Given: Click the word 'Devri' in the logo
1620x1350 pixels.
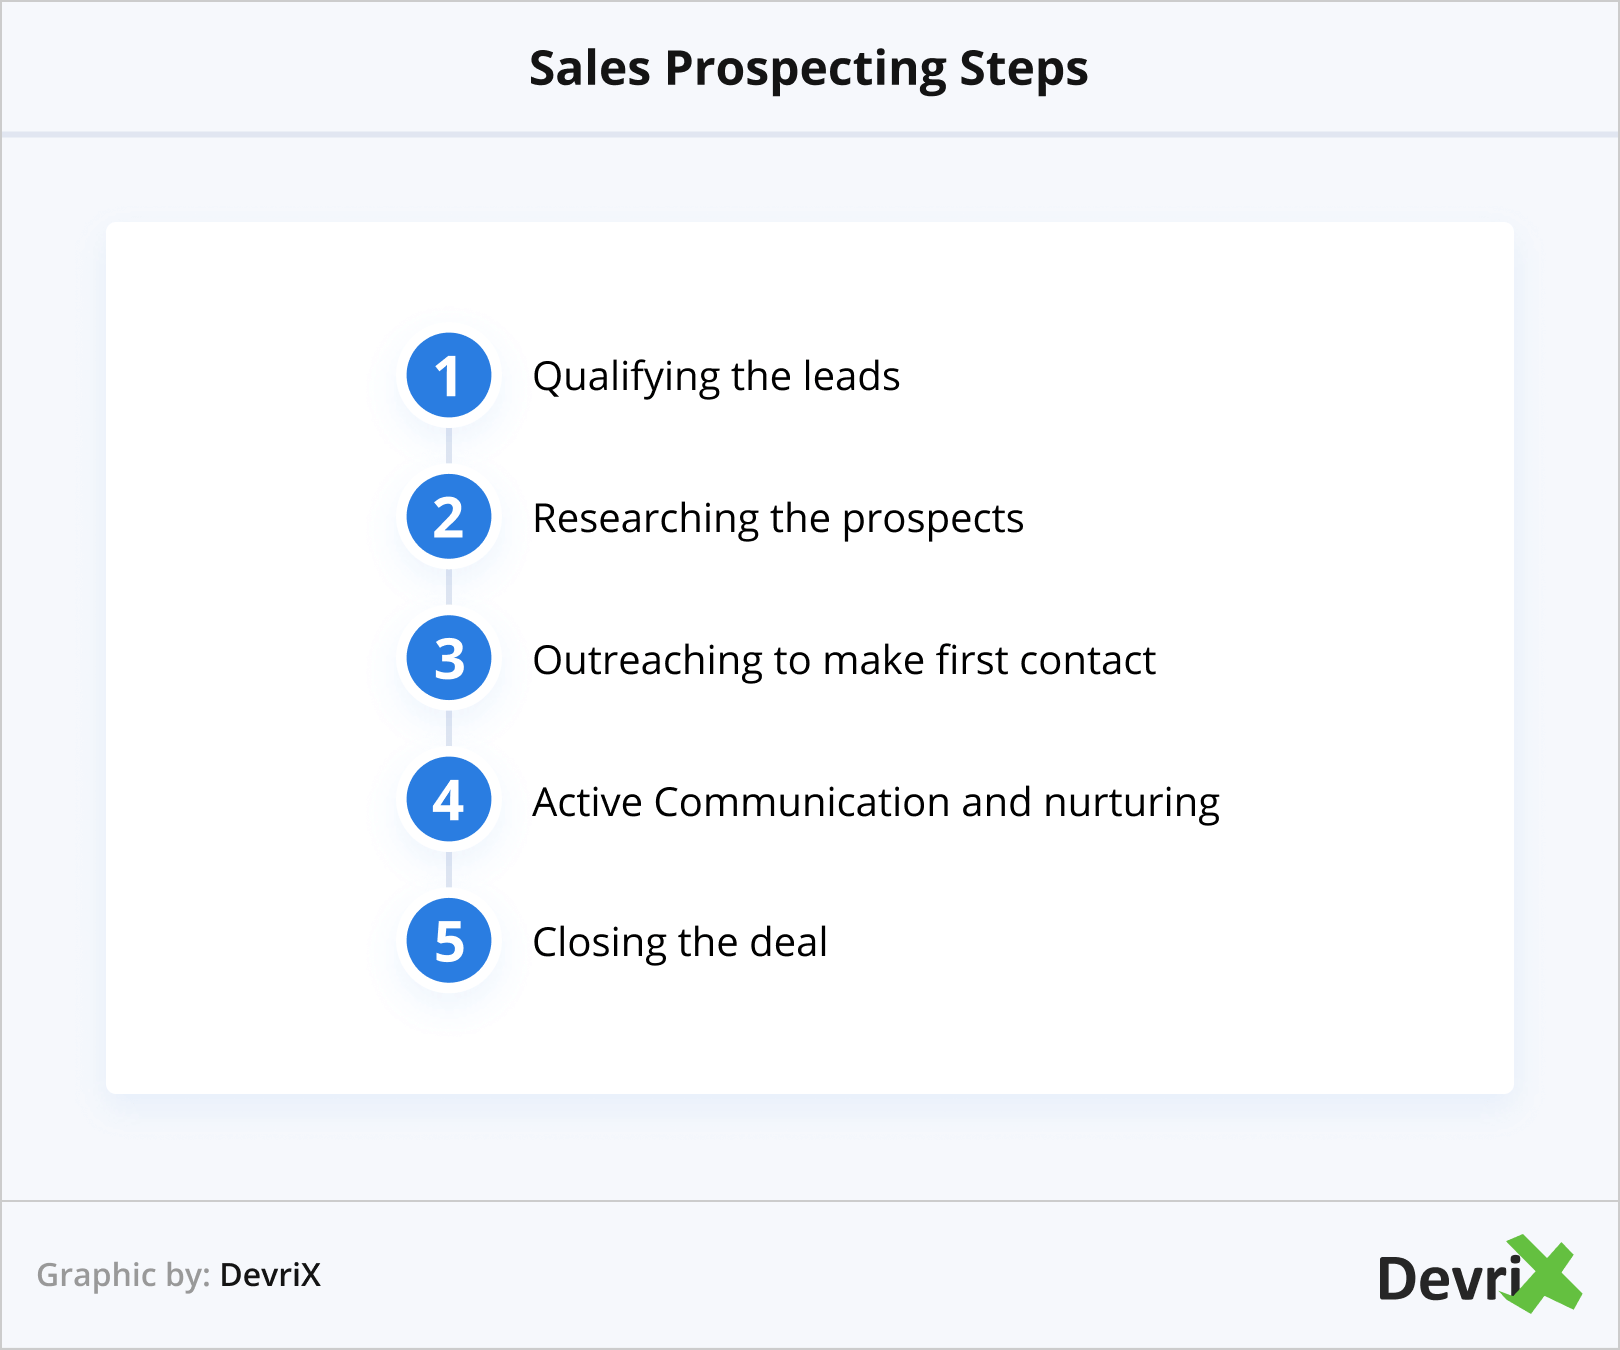Looking at the screenshot, I should tap(1445, 1279).
